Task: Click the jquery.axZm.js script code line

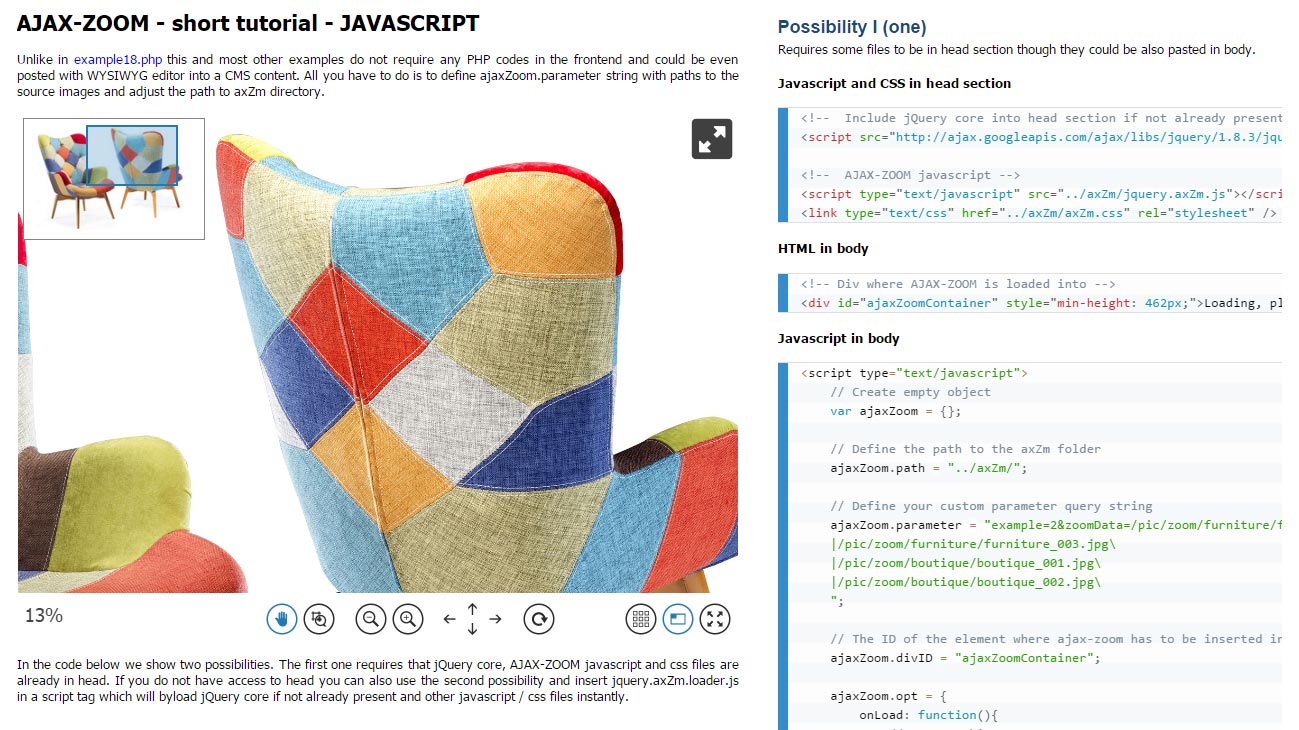Action: 1040,194
